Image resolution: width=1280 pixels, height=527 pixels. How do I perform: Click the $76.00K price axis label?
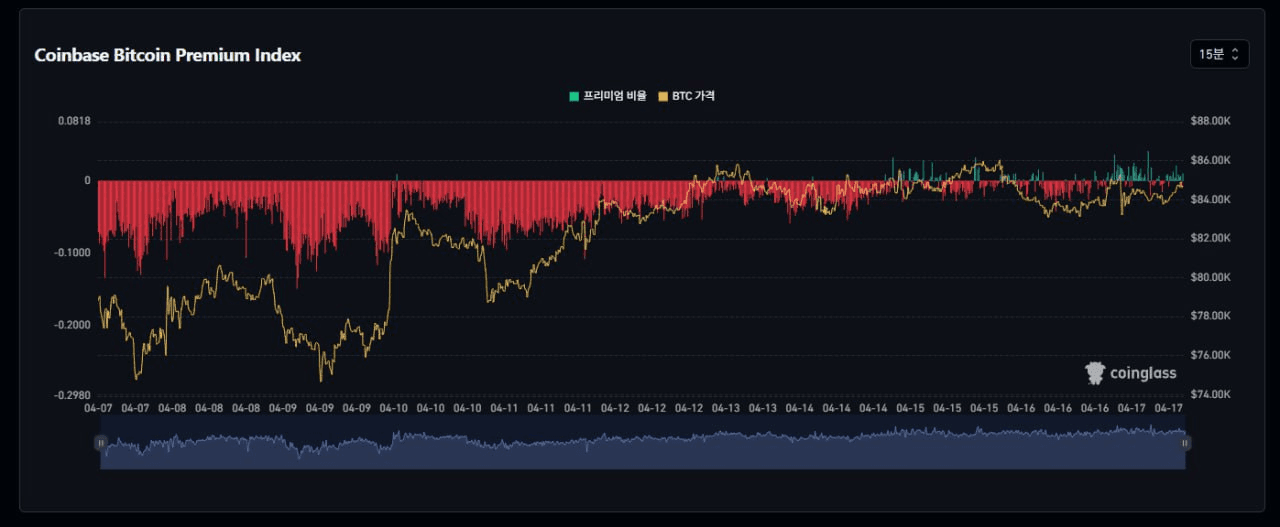pyautogui.click(x=1209, y=355)
